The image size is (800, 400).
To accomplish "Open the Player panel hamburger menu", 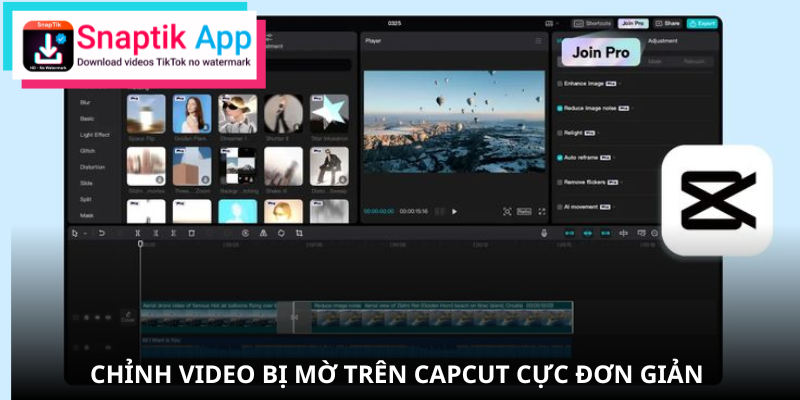I will tap(538, 41).
